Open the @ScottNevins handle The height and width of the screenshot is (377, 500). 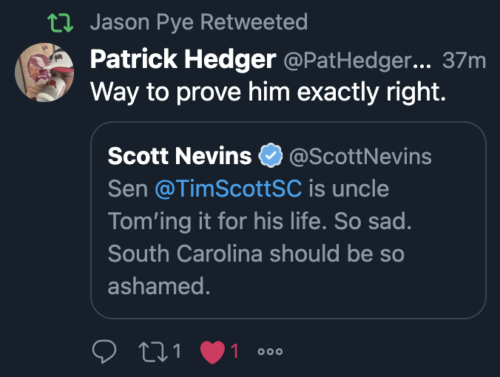[360, 156]
